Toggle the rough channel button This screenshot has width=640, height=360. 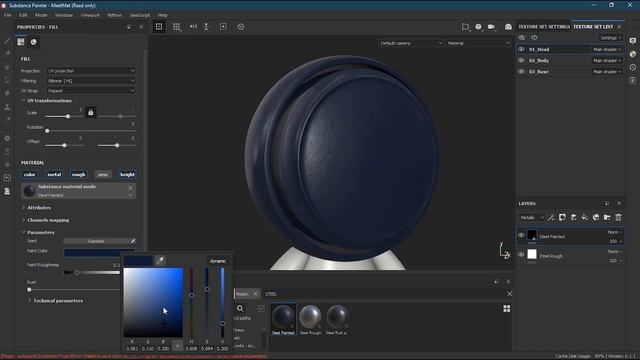point(78,174)
